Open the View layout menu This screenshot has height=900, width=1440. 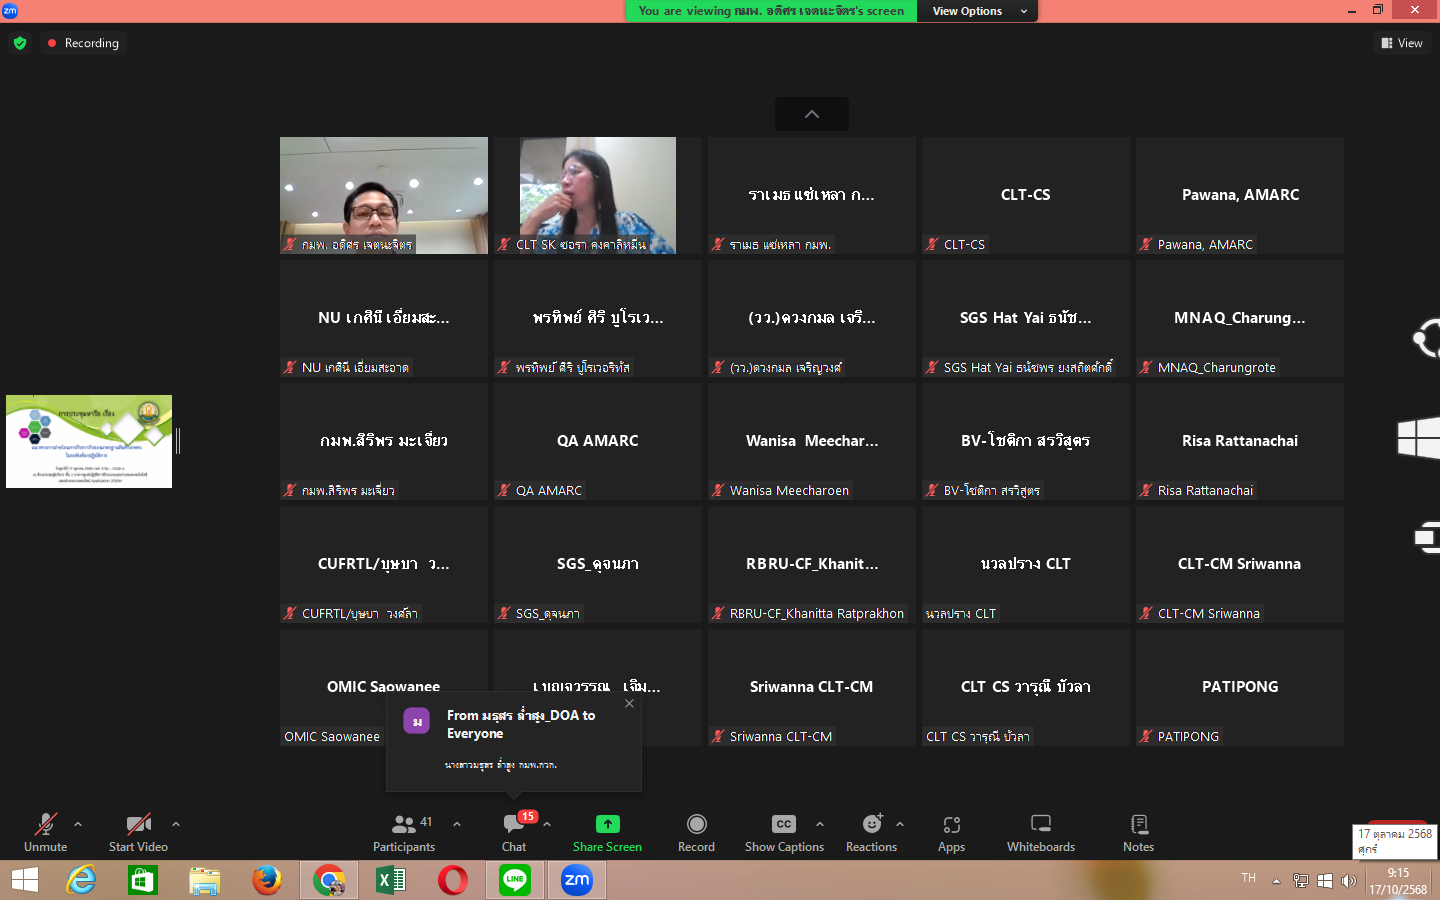pos(1401,43)
